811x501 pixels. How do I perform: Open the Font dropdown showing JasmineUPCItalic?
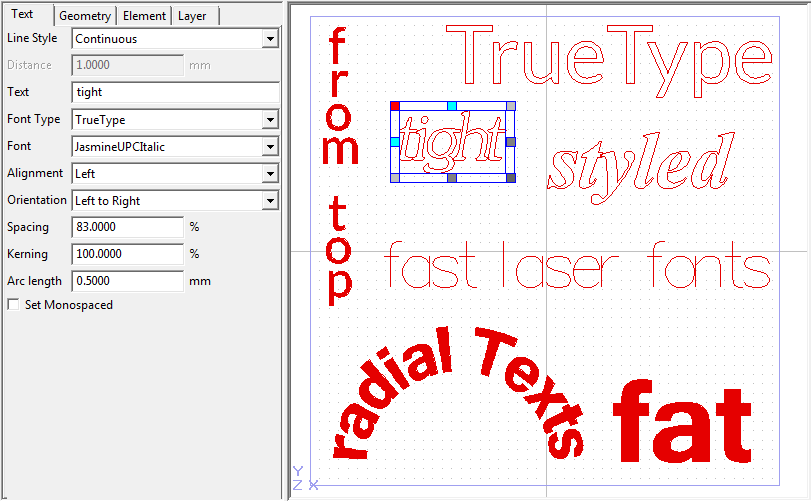269,147
